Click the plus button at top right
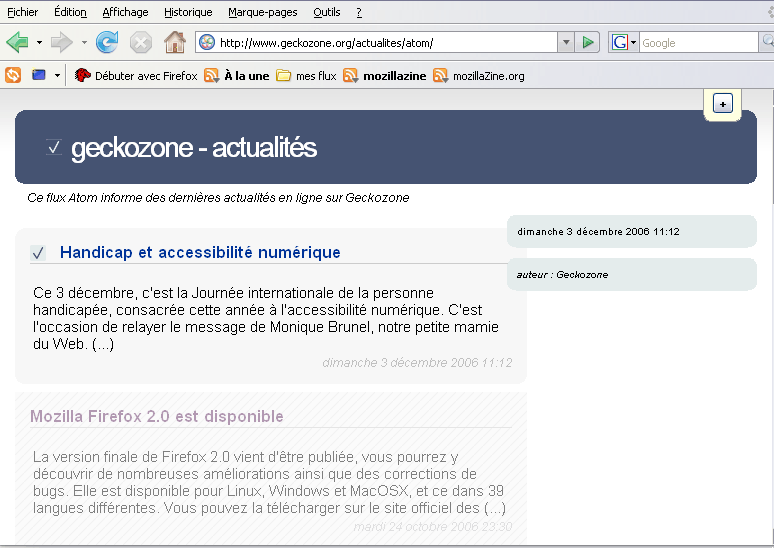 pyautogui.click(x=723, y=104)
